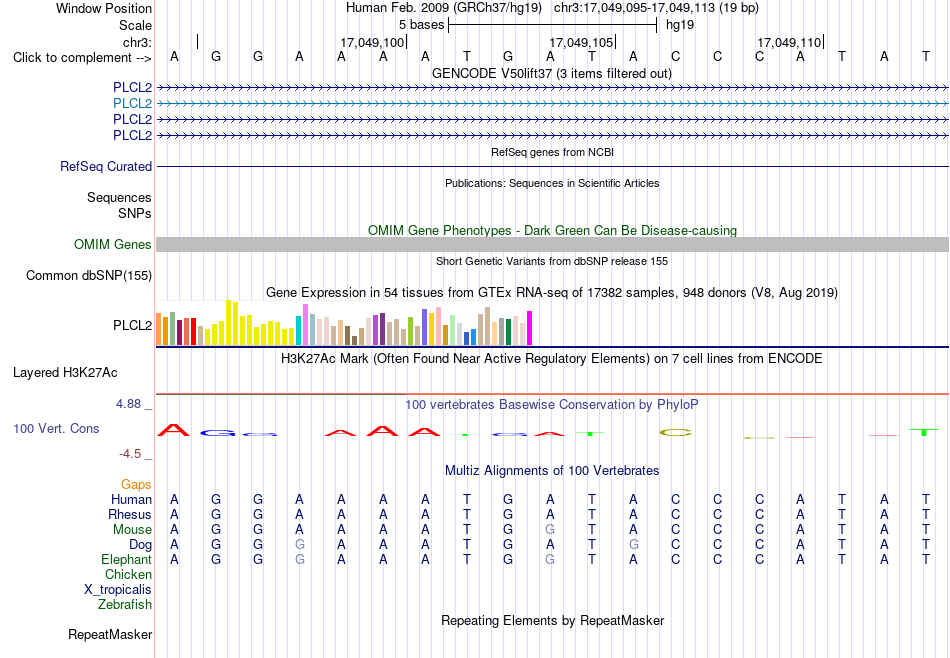Click the RefSeq Curated track label

tap(106, 167)
